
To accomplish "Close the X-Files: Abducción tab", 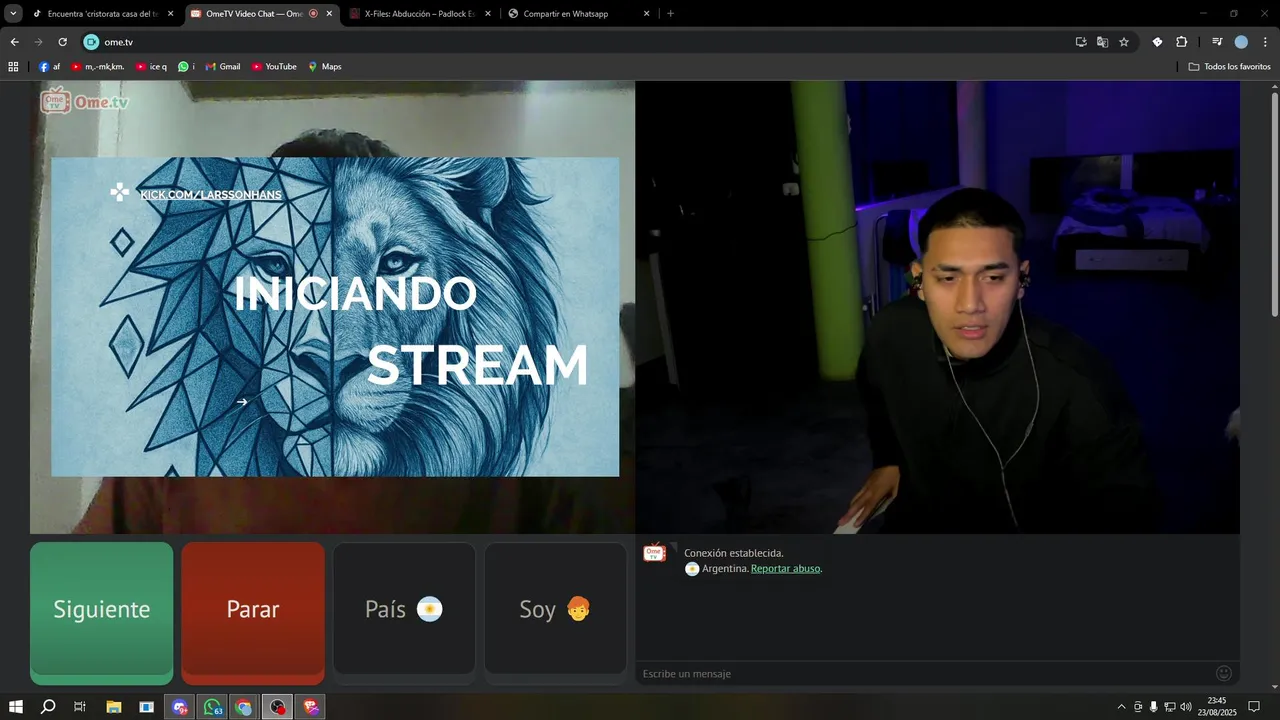I will pos(488,14).
